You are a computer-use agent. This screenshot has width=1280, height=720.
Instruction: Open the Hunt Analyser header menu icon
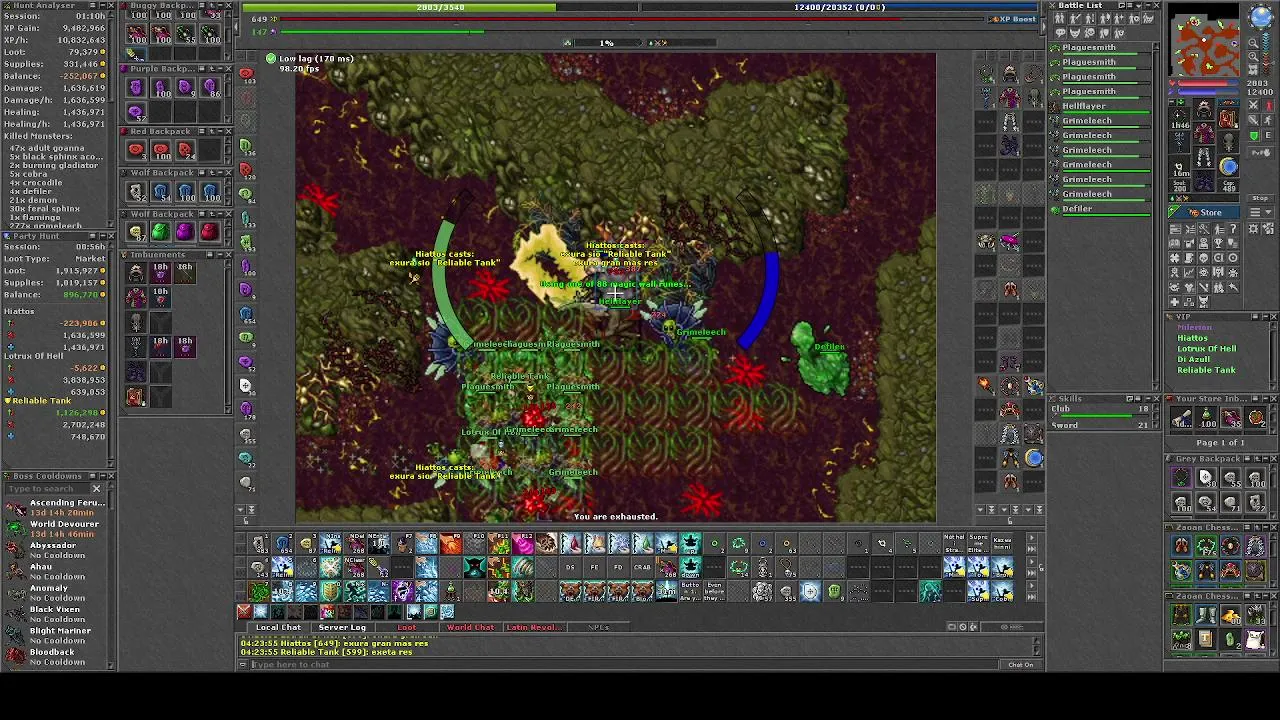(x=93, y=6)
